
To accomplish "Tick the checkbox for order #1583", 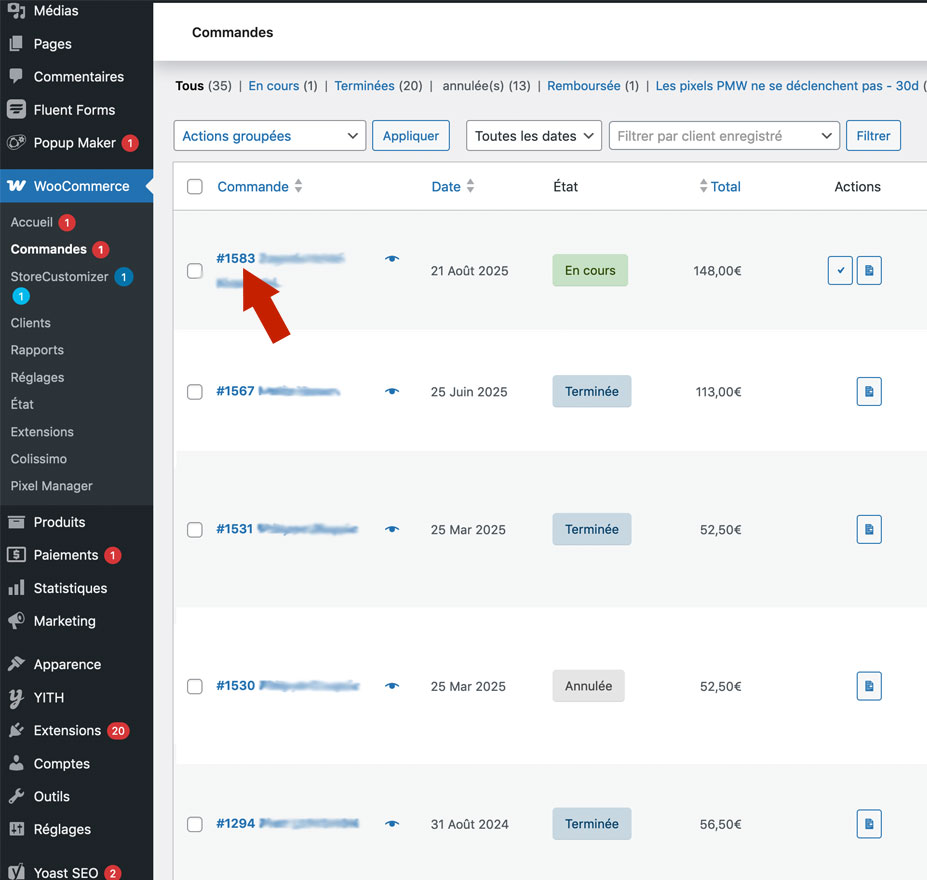I will [195, 271].
